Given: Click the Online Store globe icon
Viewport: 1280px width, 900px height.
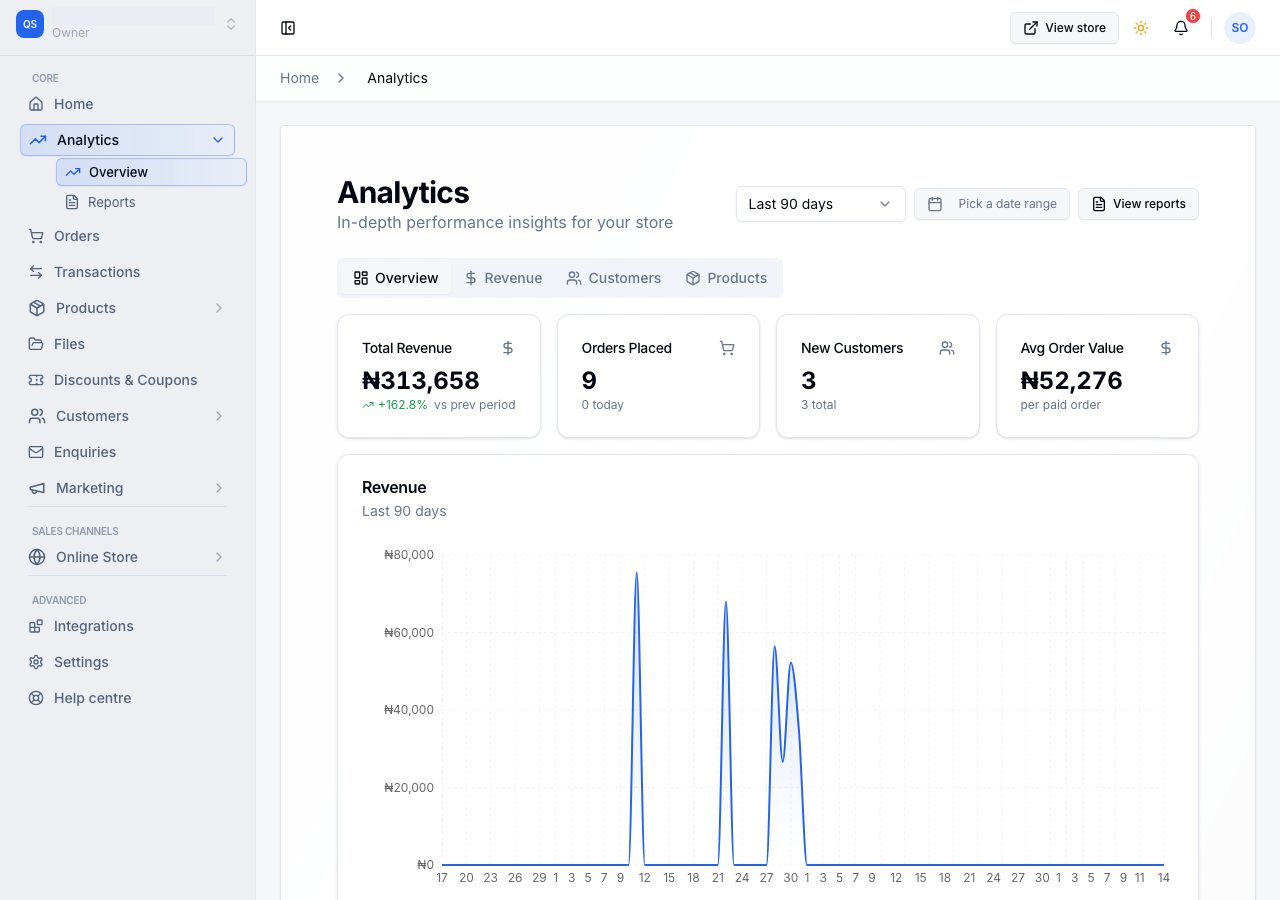Looking at the screenshot, I should [37, 557].
